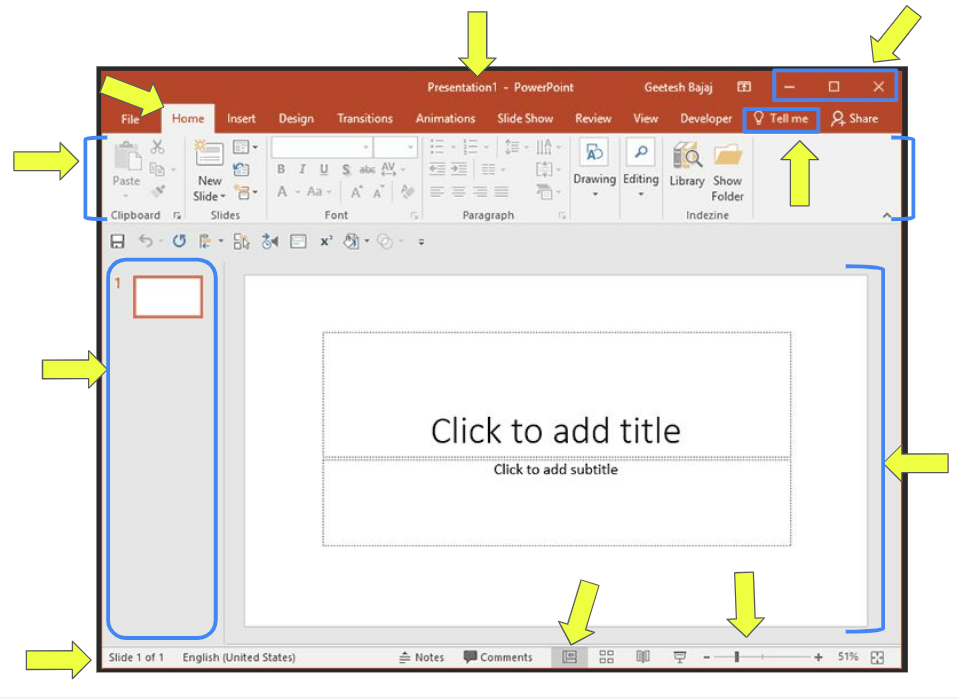Switch to Reading View in status bar
The image size is (958, 700).
tap(643, 657)
